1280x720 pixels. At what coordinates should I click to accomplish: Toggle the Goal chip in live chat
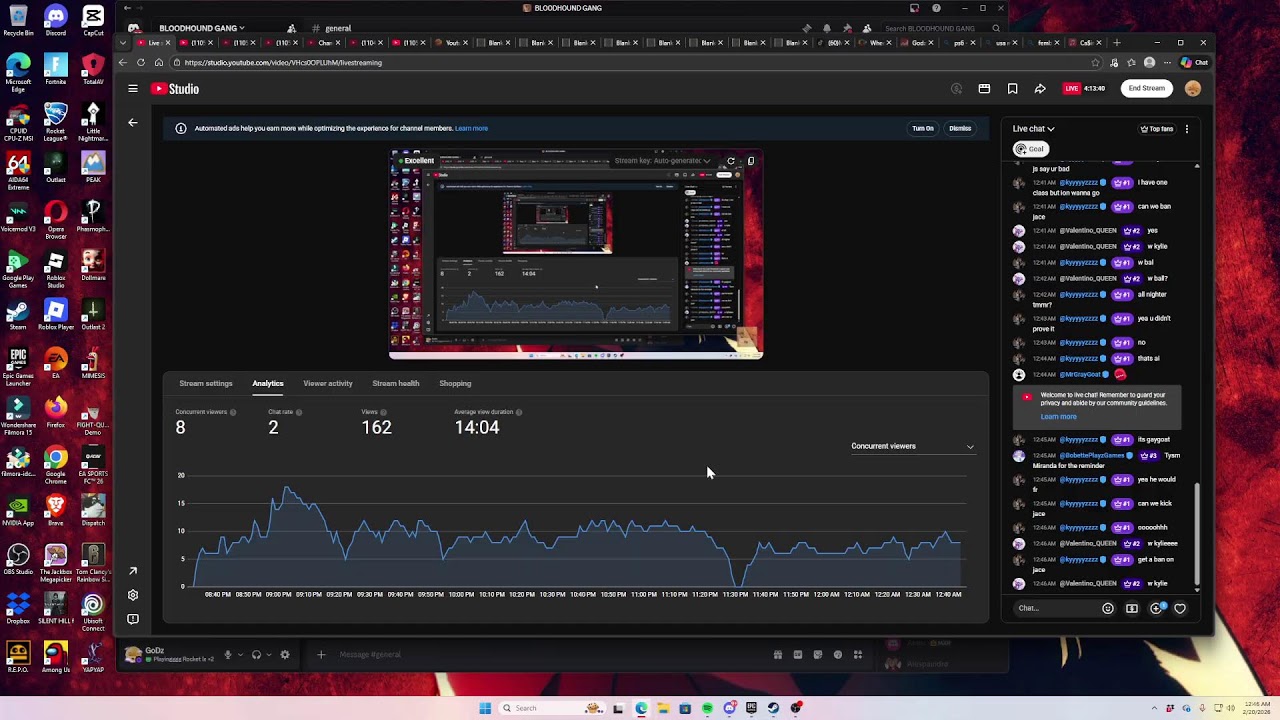(1030, 149)
